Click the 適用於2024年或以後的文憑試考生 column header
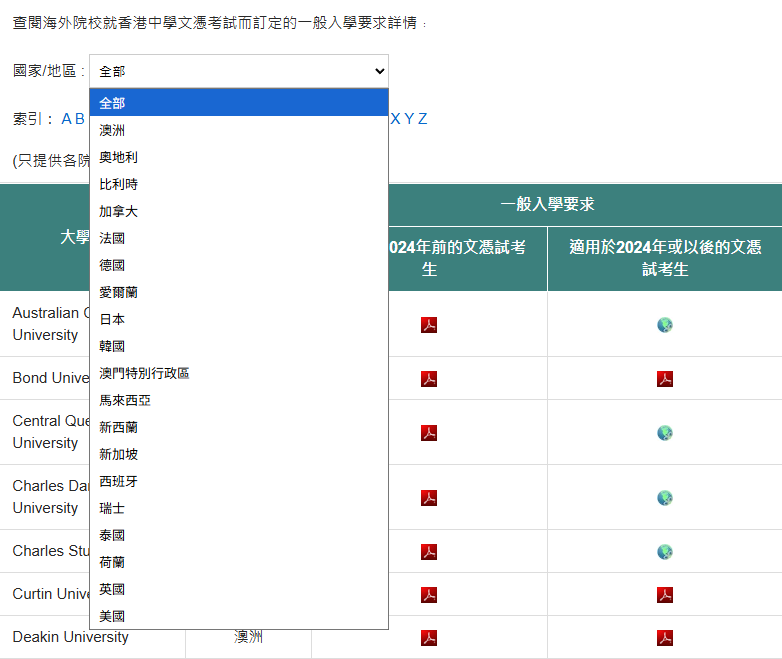 665,258
